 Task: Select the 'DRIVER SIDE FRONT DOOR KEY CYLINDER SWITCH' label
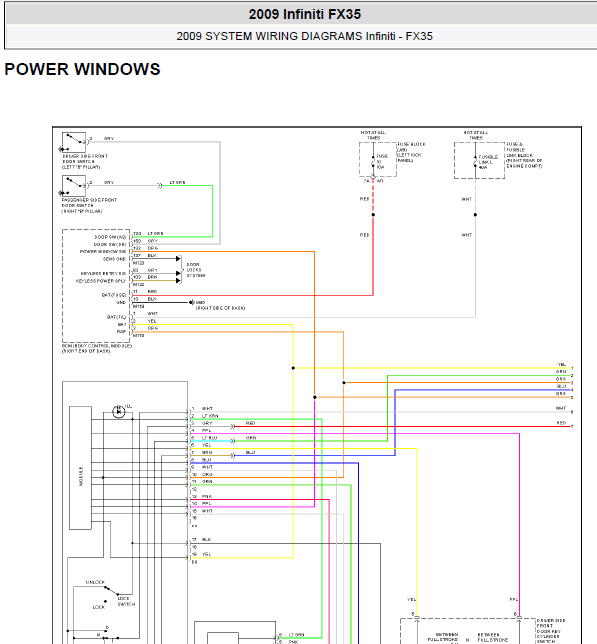point(551,631)
